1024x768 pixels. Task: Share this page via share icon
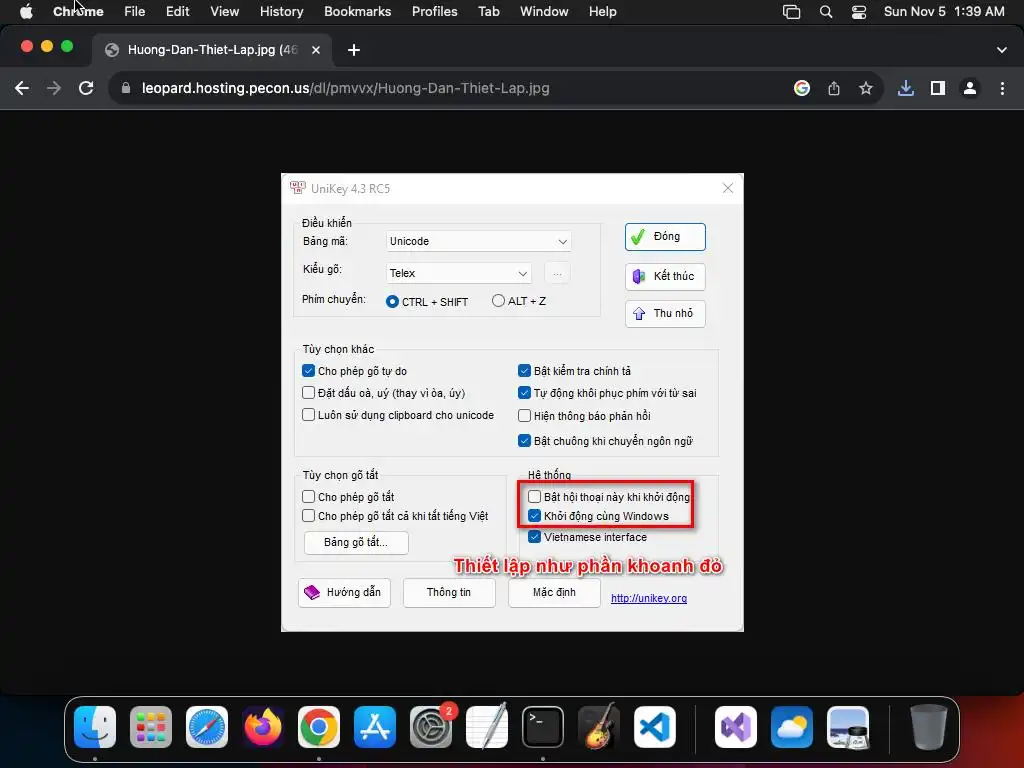(834, 88)
